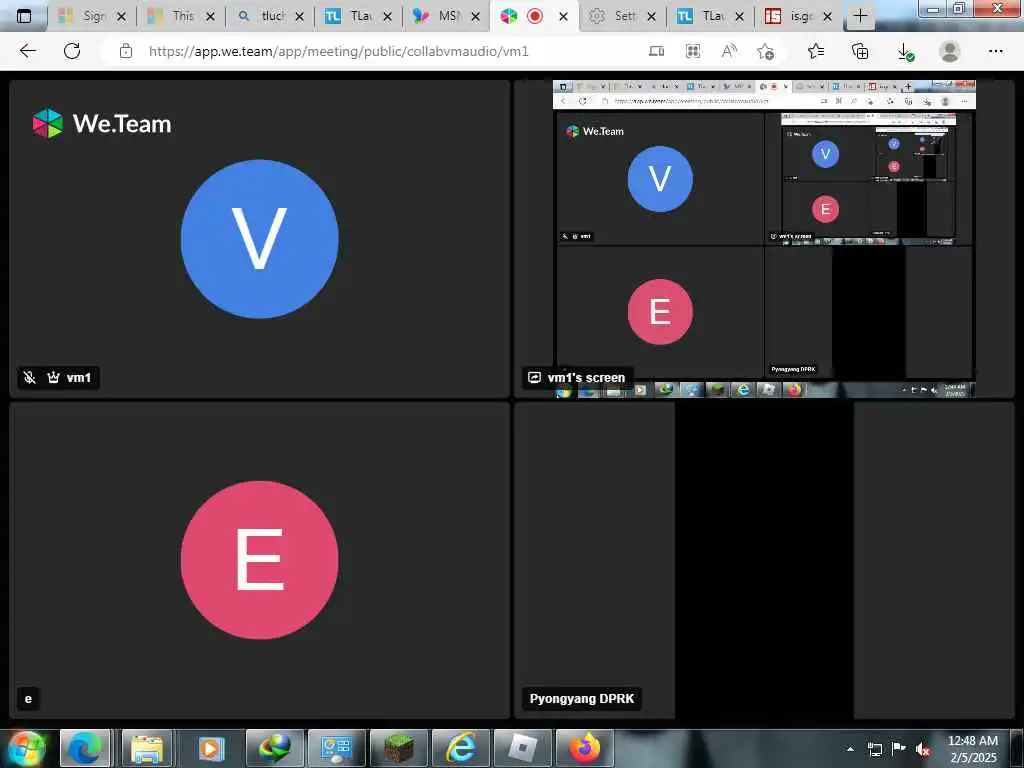Refresh the We.Team meeting page
The height and width of the screenshot is (768, 1024).
72,51
